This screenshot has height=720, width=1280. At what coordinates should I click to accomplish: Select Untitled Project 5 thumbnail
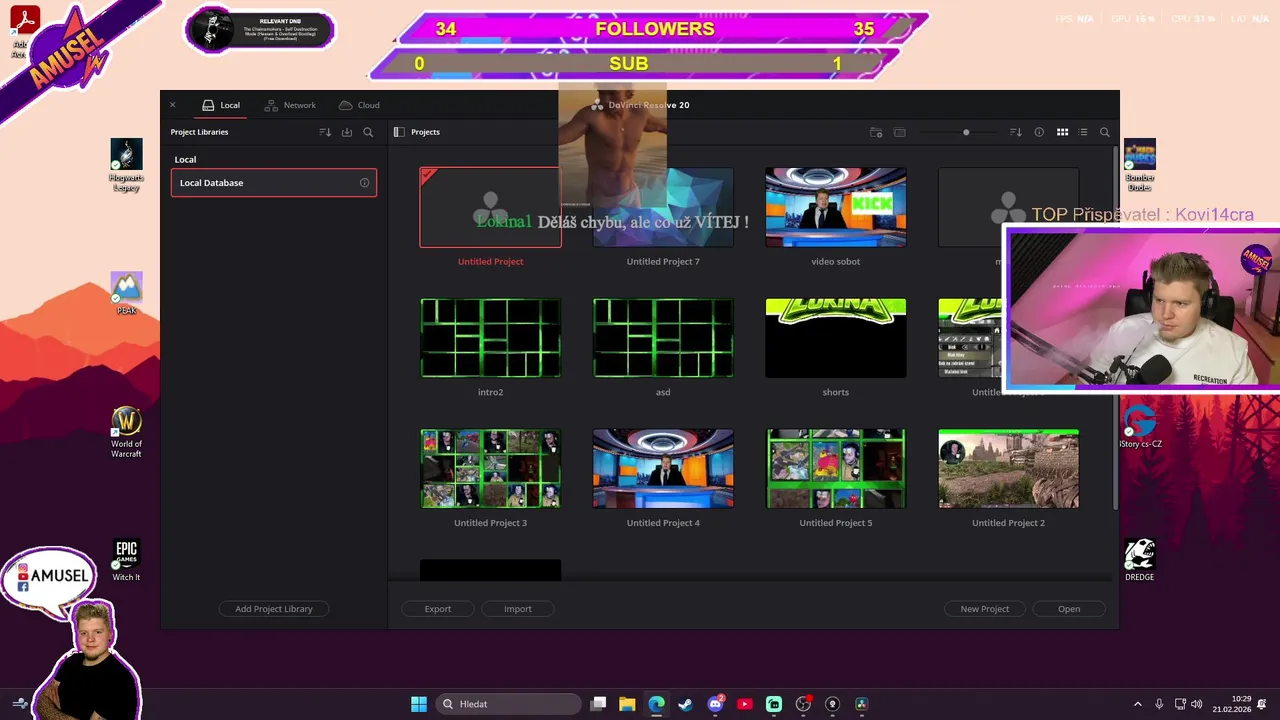click(x=836, y=469)
